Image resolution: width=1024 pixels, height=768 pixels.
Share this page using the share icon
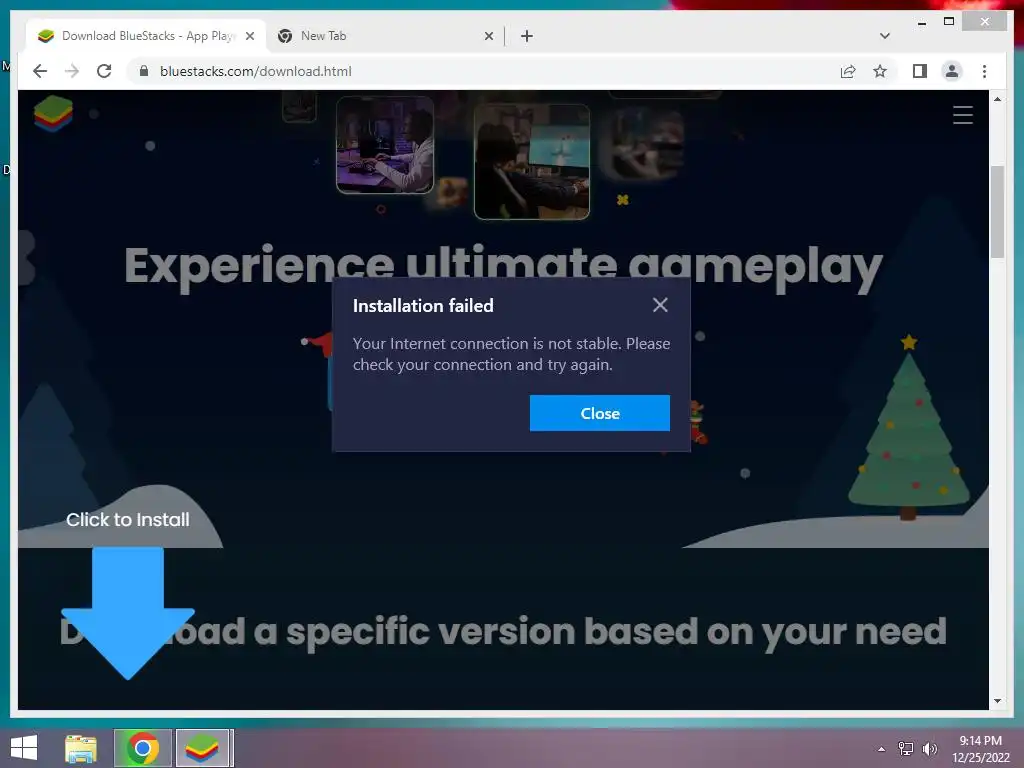click(848, 71)
